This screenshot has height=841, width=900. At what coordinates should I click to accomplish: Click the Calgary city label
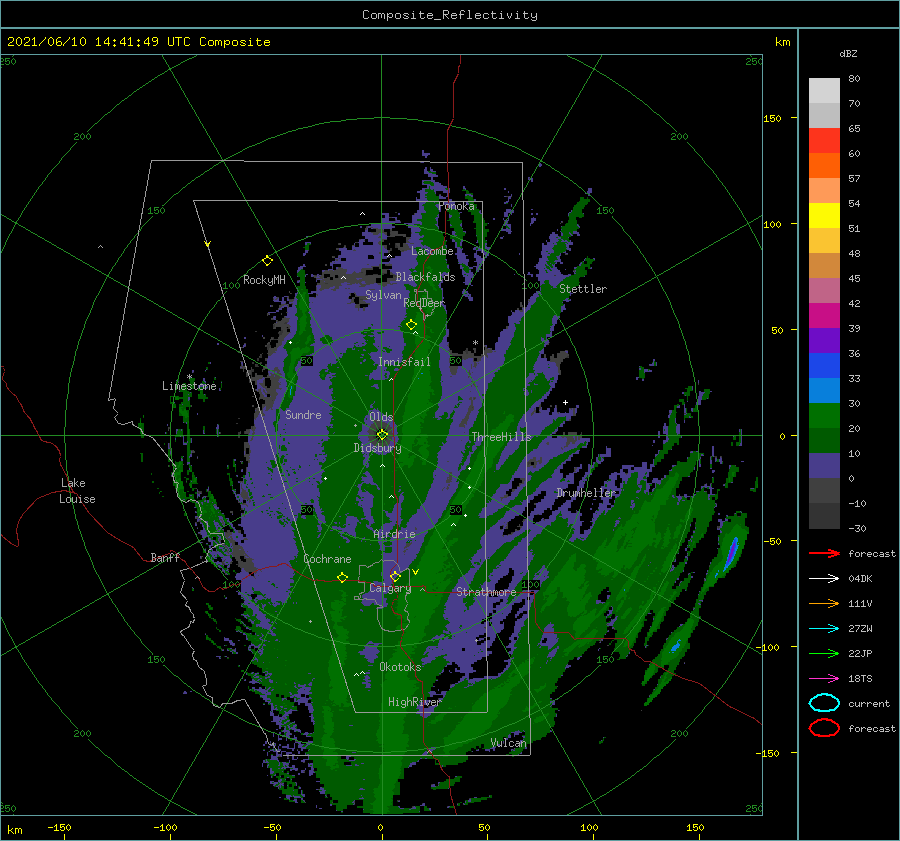(x=390, y=588)
